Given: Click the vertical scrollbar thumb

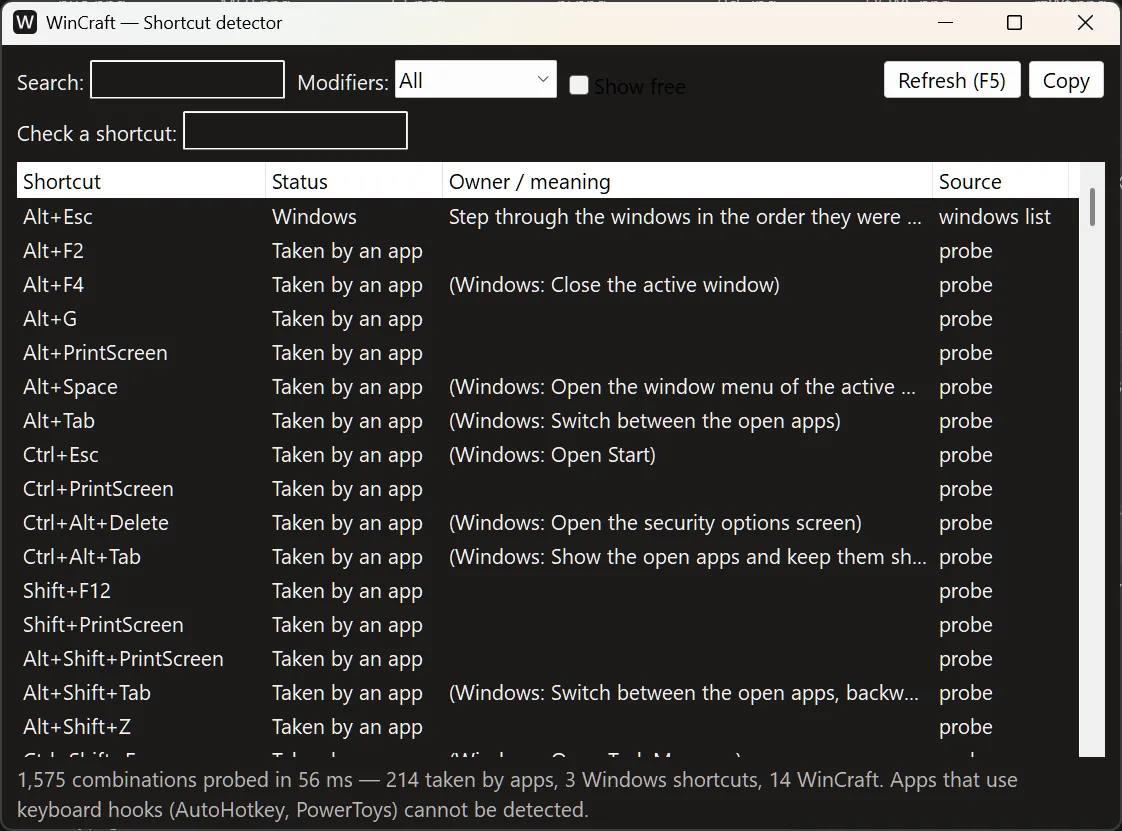Looking at the screenshot, I should [1092, 207].
